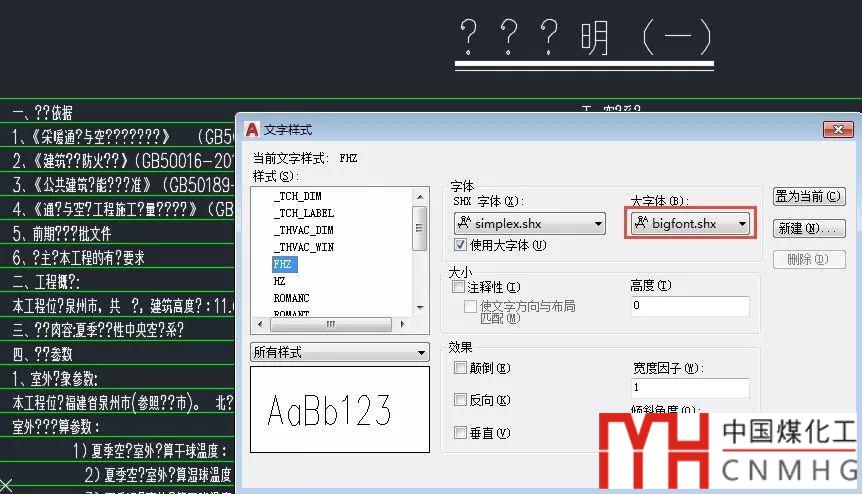
Task: Click the style list scroll-left arrow
Action: pyautogui.click(x=259, y=325)
